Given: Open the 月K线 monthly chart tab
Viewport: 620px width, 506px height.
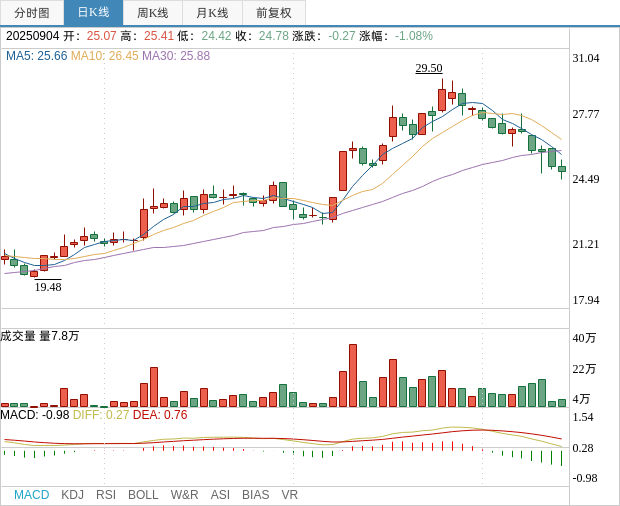Looking at the screenshot, I should (212, 13).
